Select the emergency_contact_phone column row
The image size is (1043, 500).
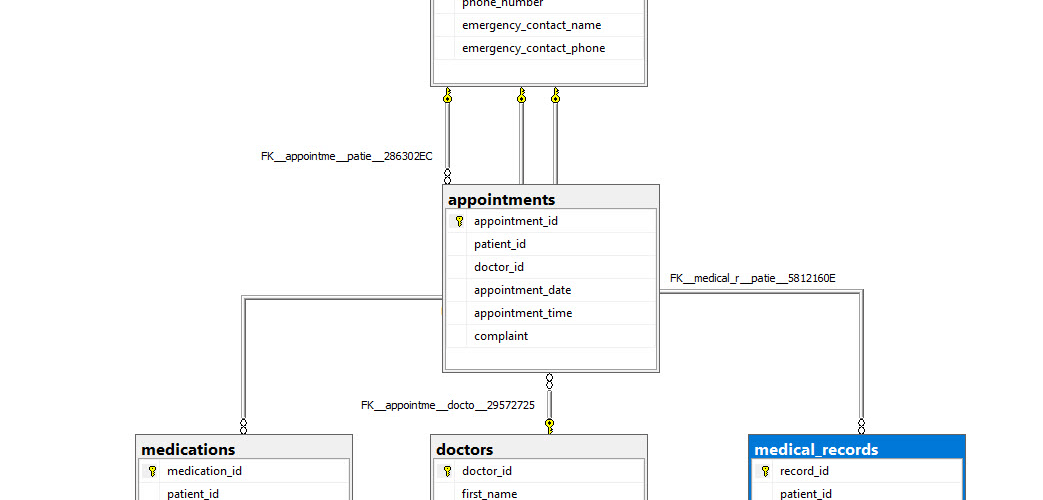[x=533, y=48]
